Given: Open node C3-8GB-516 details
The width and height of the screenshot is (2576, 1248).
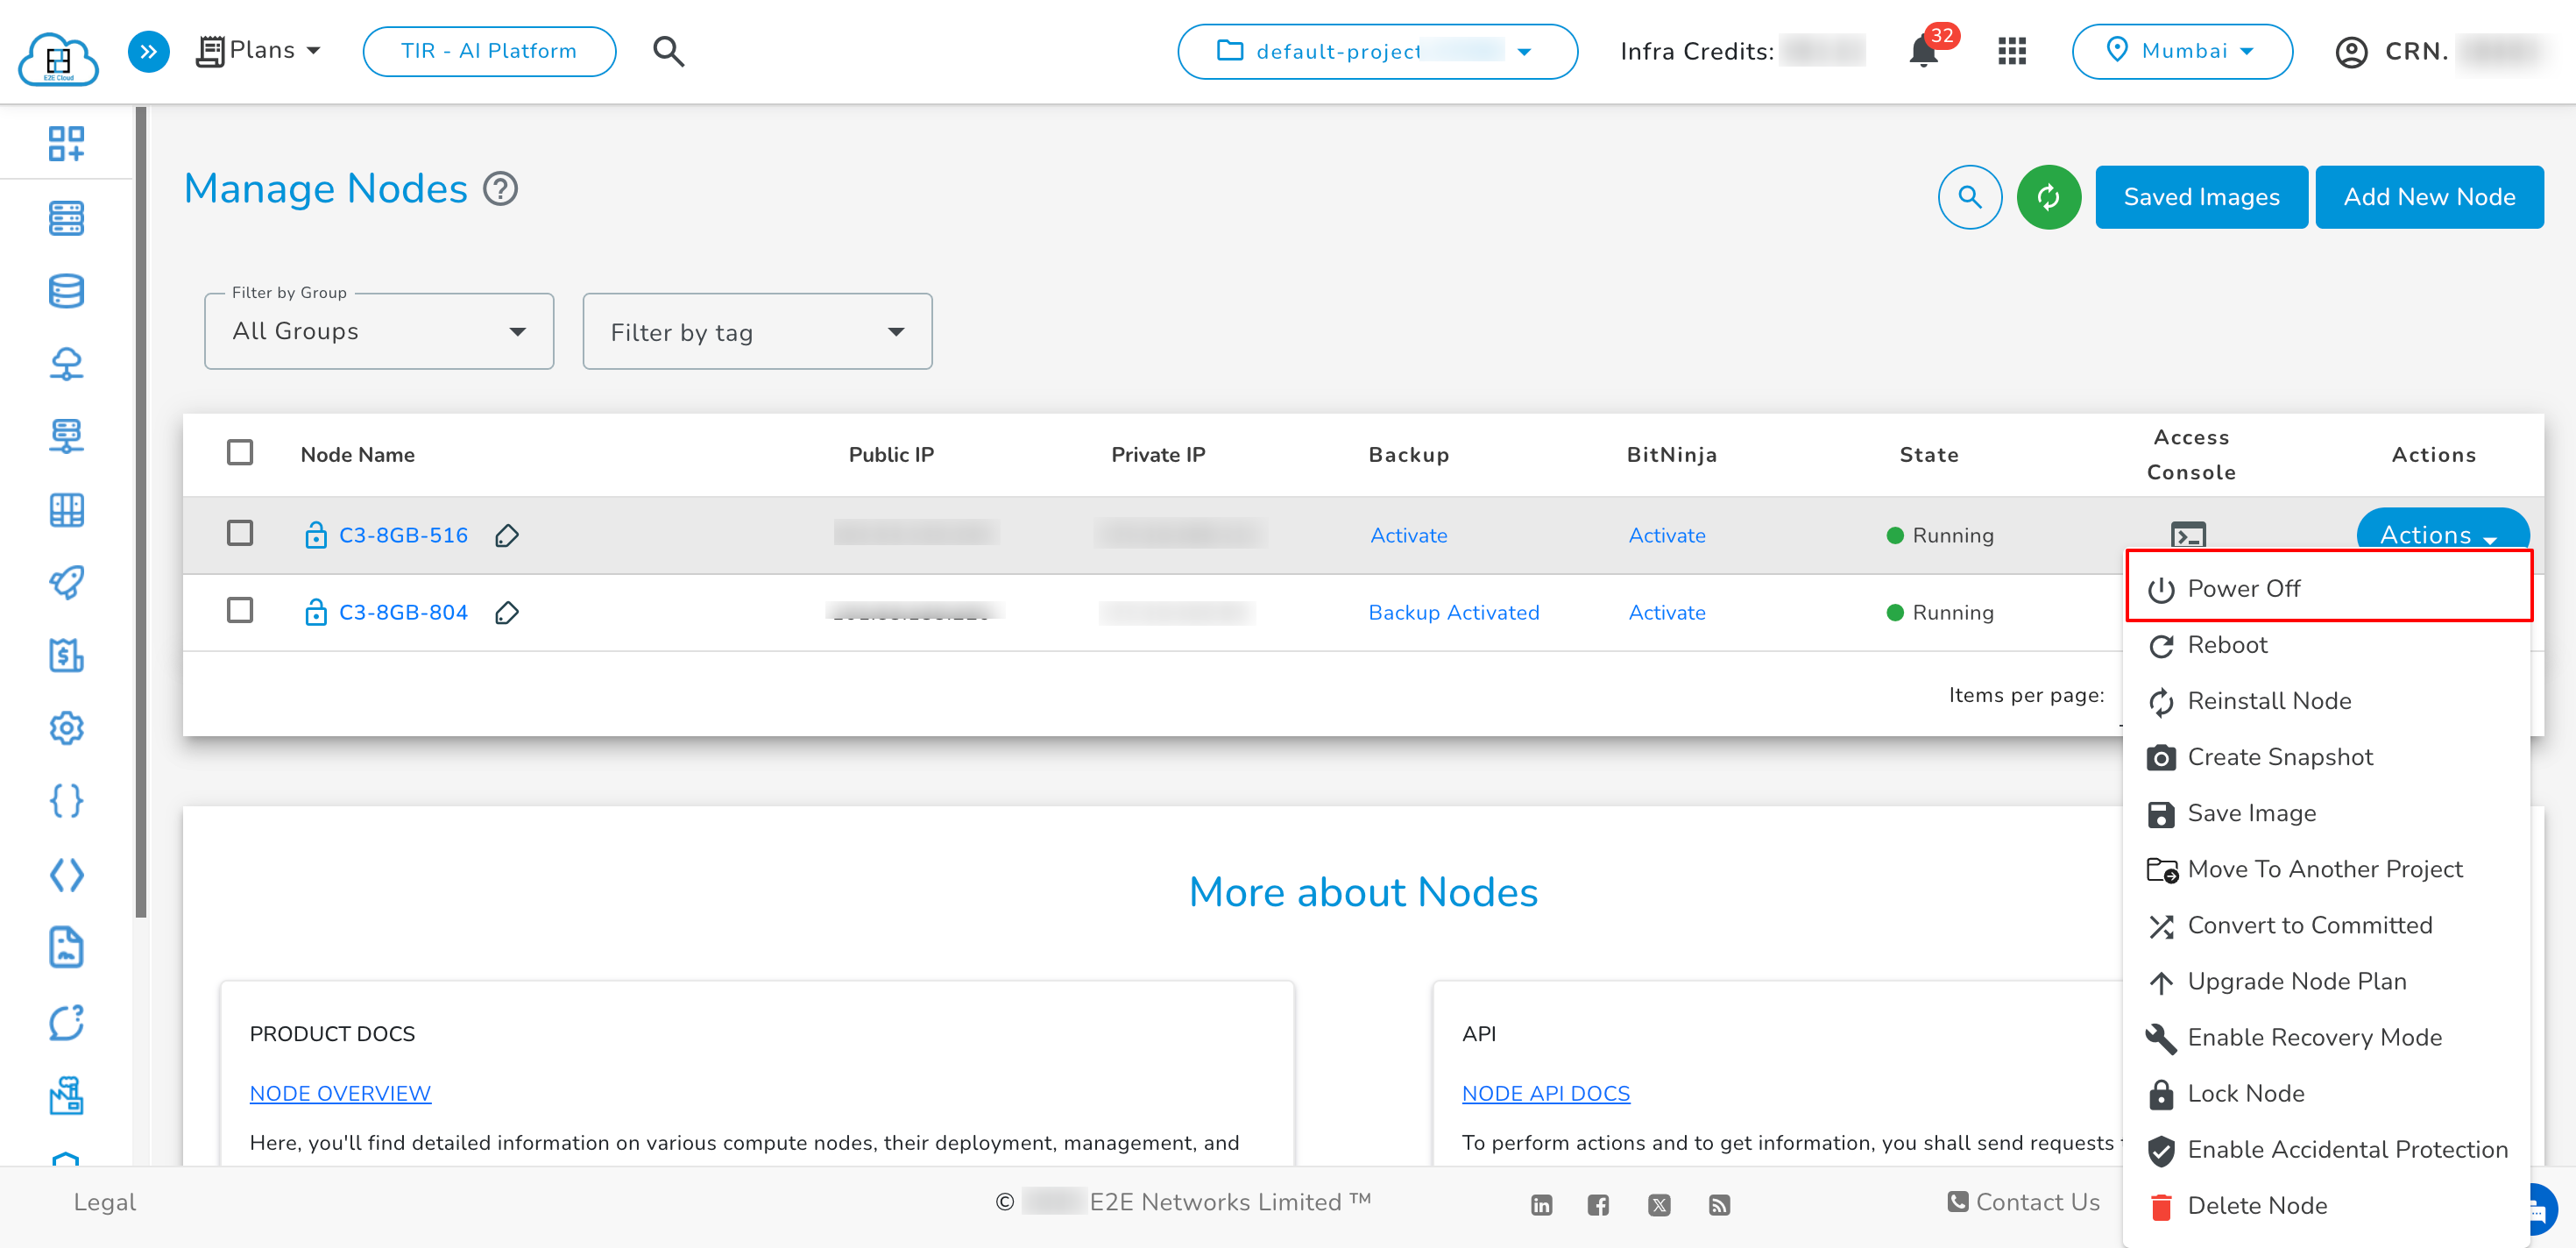Looking at the screenshot, I should click(402, 535).
